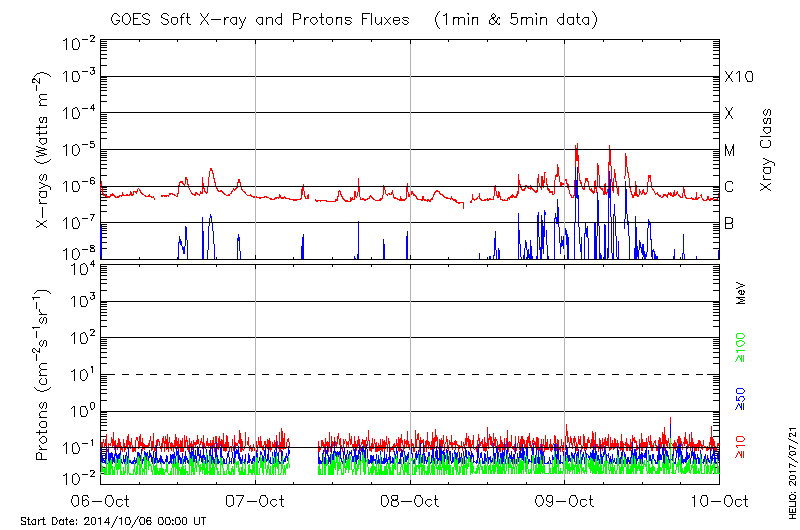Click the rotated Xray Class axis title
The image size is (800, 530).
coord(767,150)
